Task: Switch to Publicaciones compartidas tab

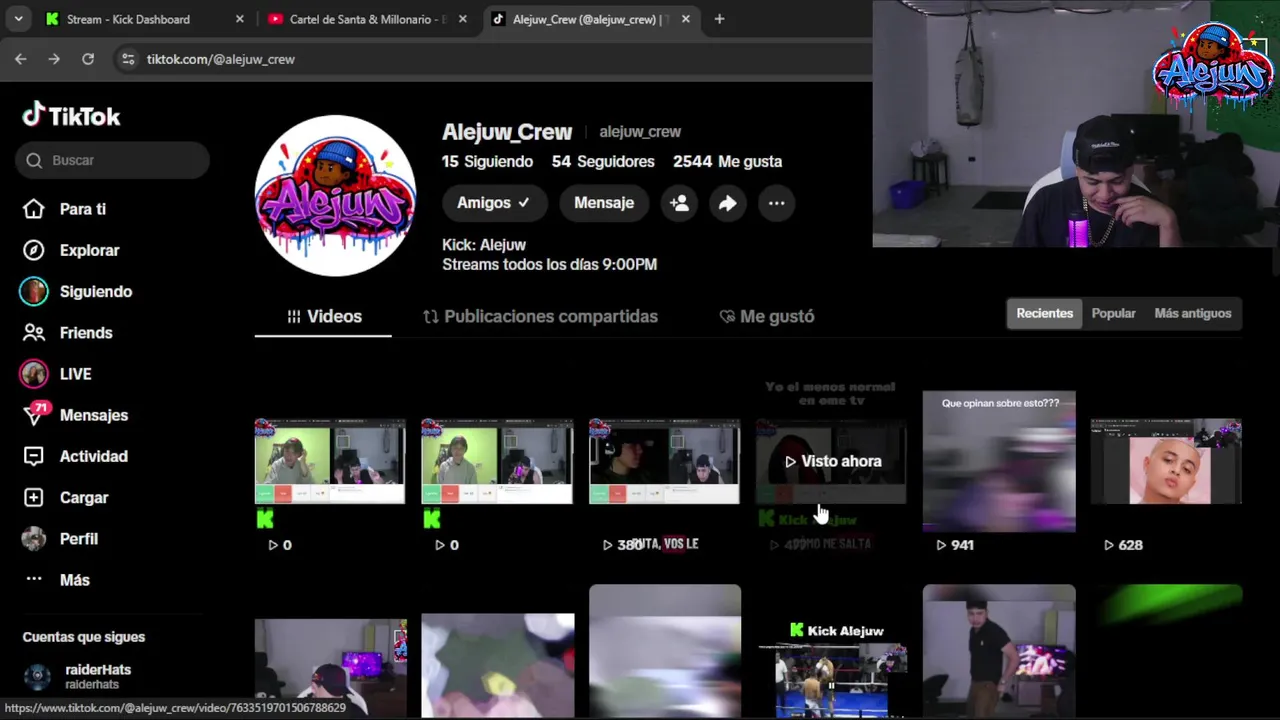Action: click(x=540, y=316)
